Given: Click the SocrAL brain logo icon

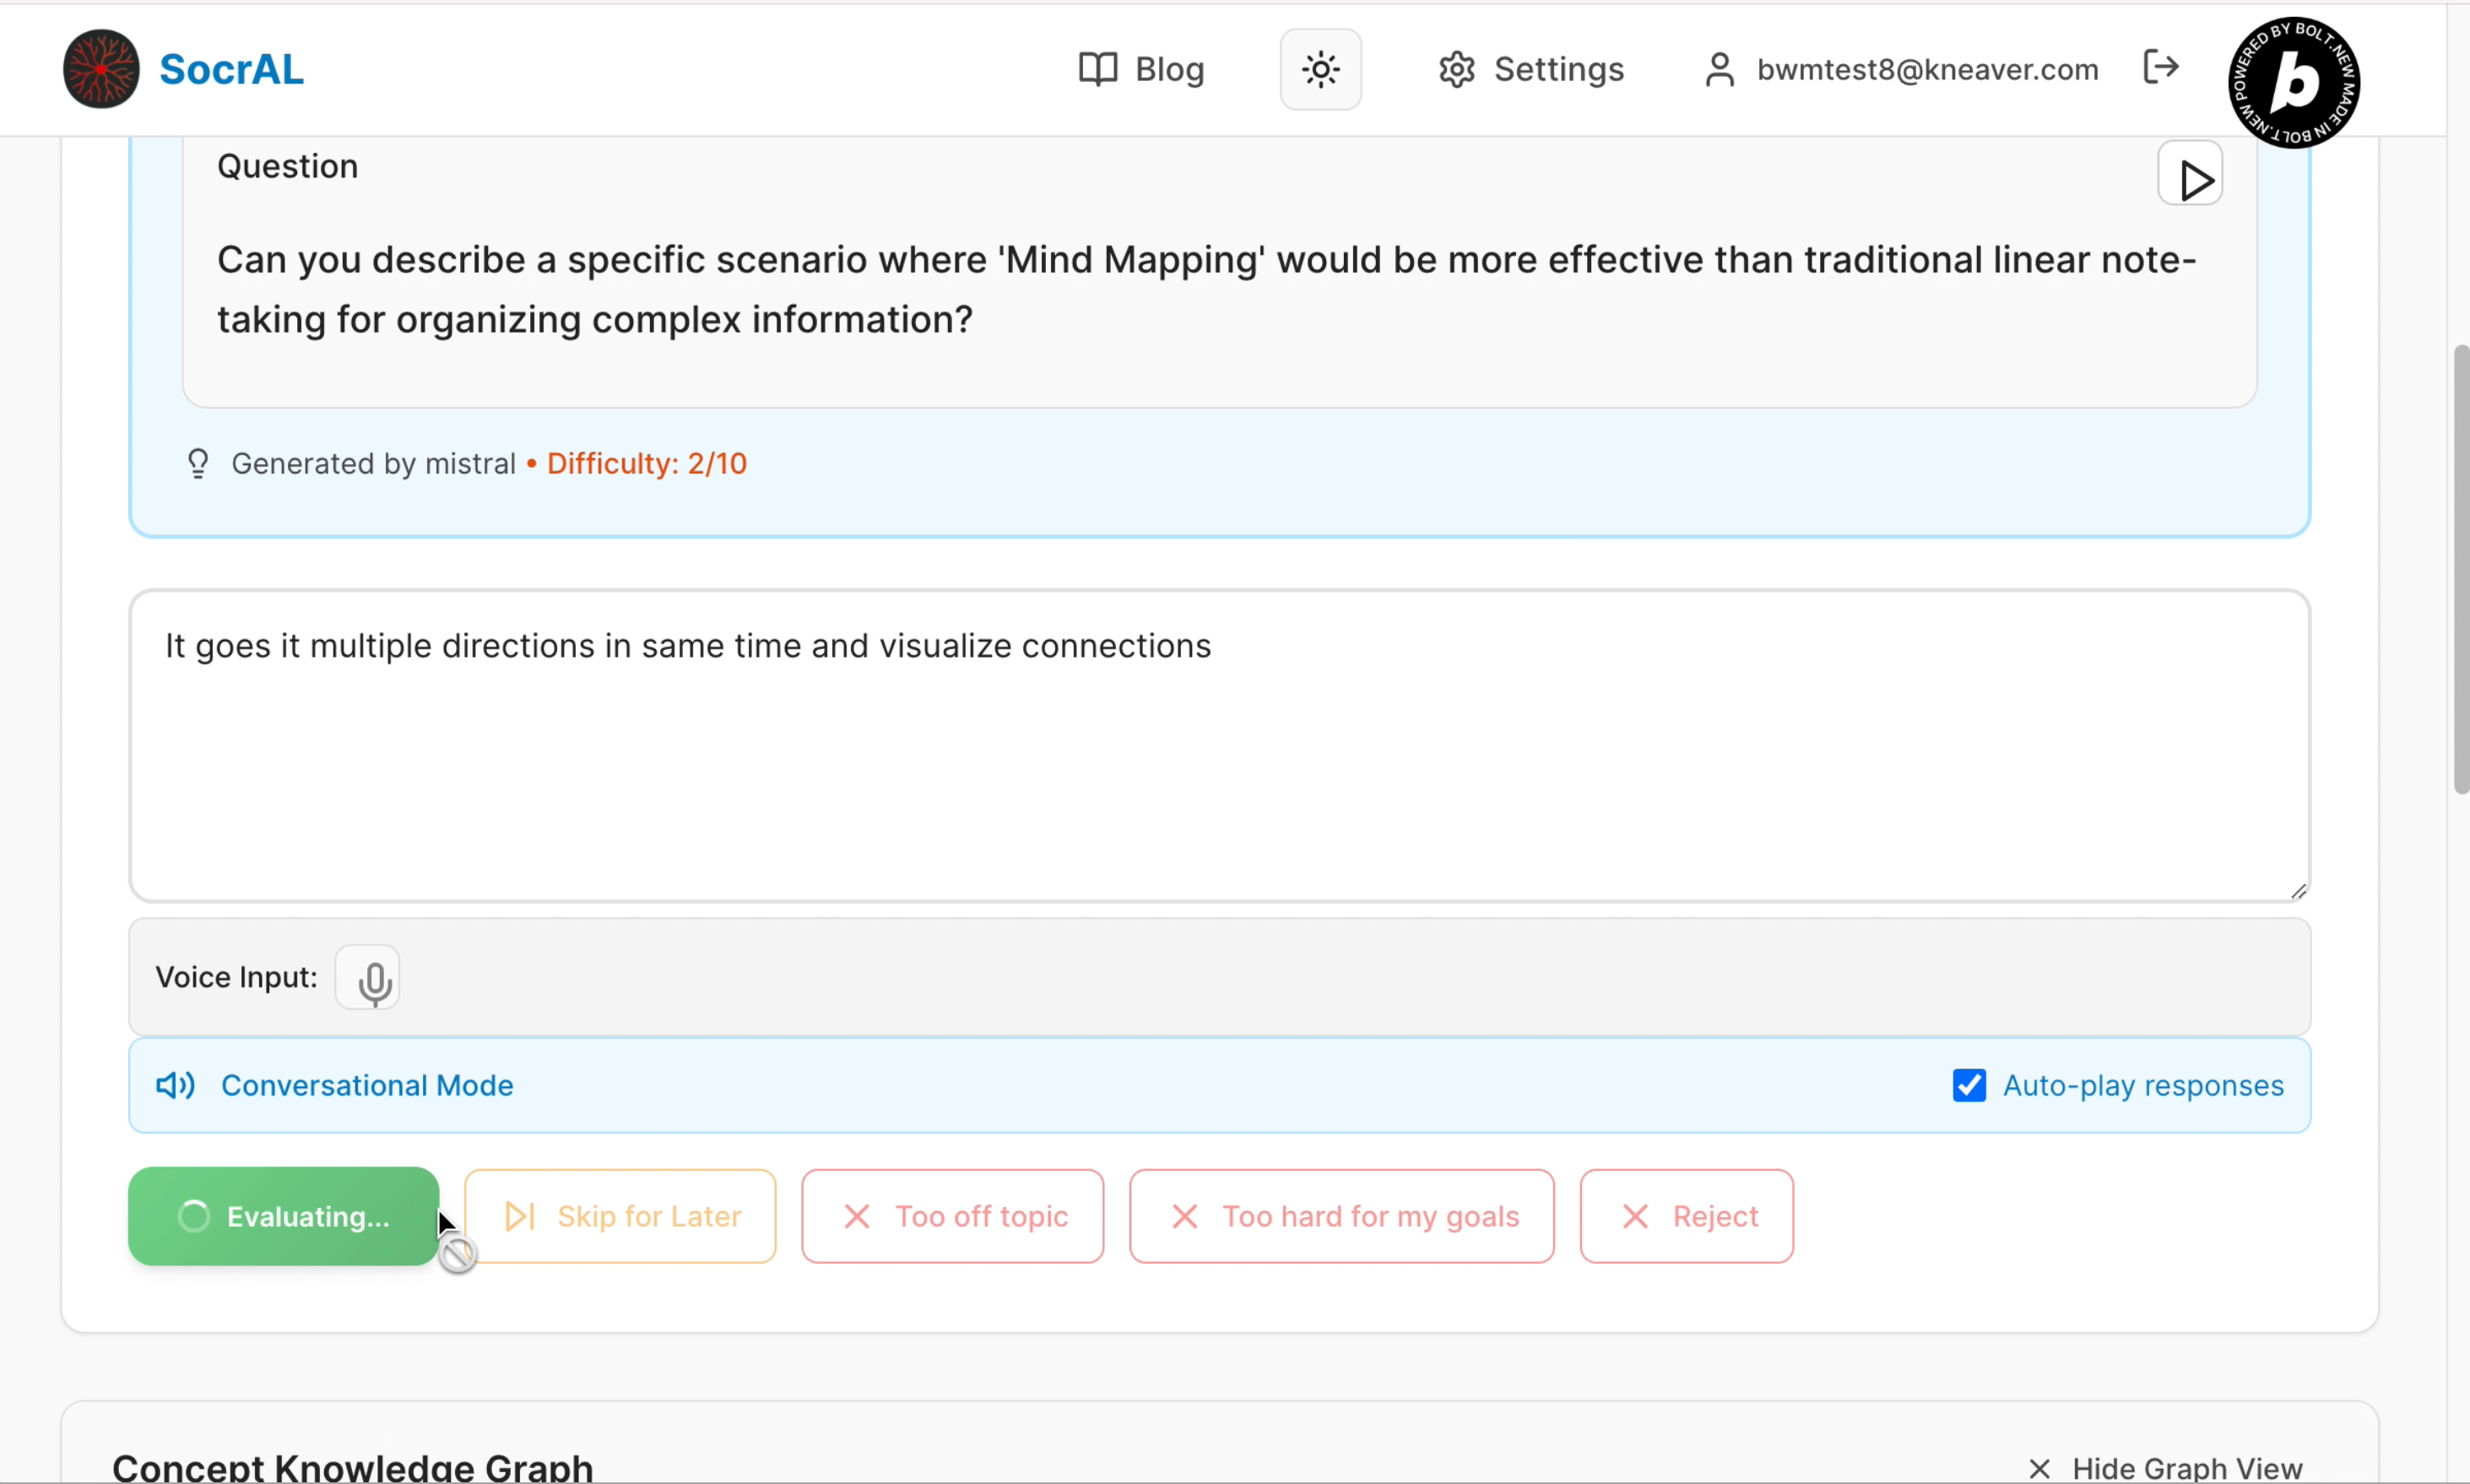Looking at the screenshot, I should (101, 69).
